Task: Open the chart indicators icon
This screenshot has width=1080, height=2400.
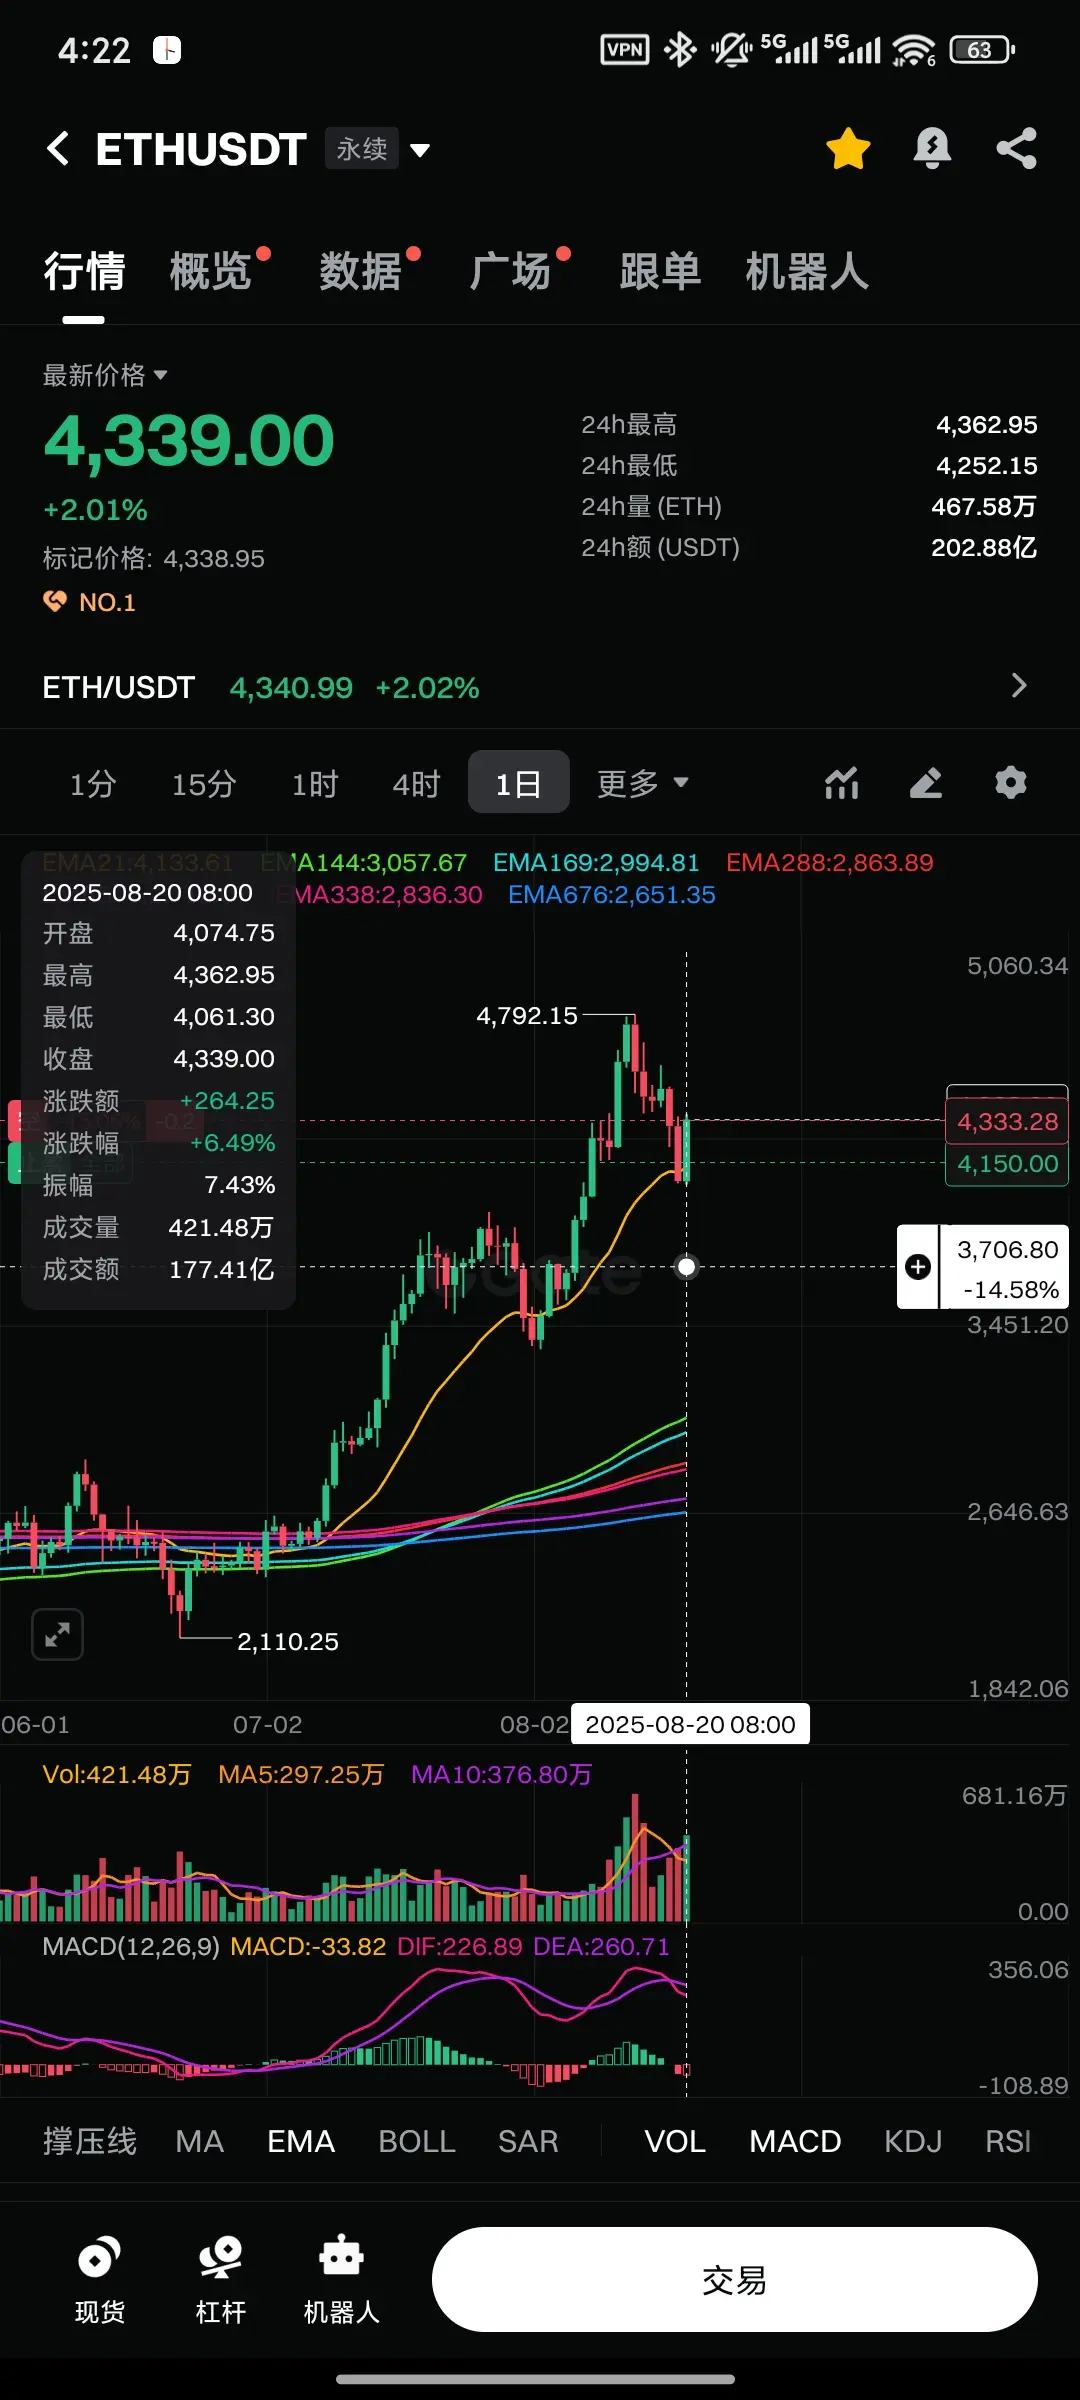Action: 842,783
